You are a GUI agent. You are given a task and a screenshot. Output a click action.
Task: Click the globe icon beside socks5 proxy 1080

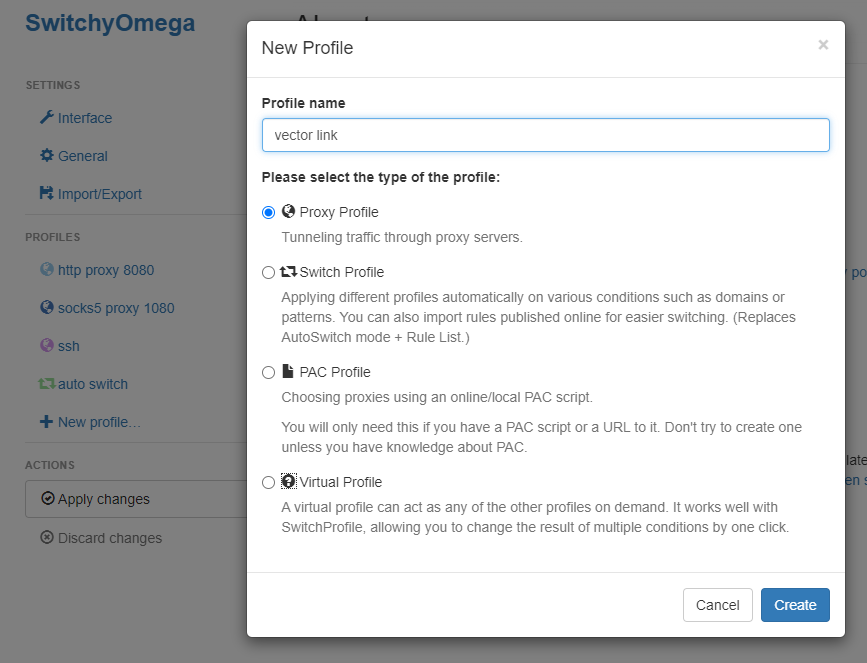pos(49,308)
